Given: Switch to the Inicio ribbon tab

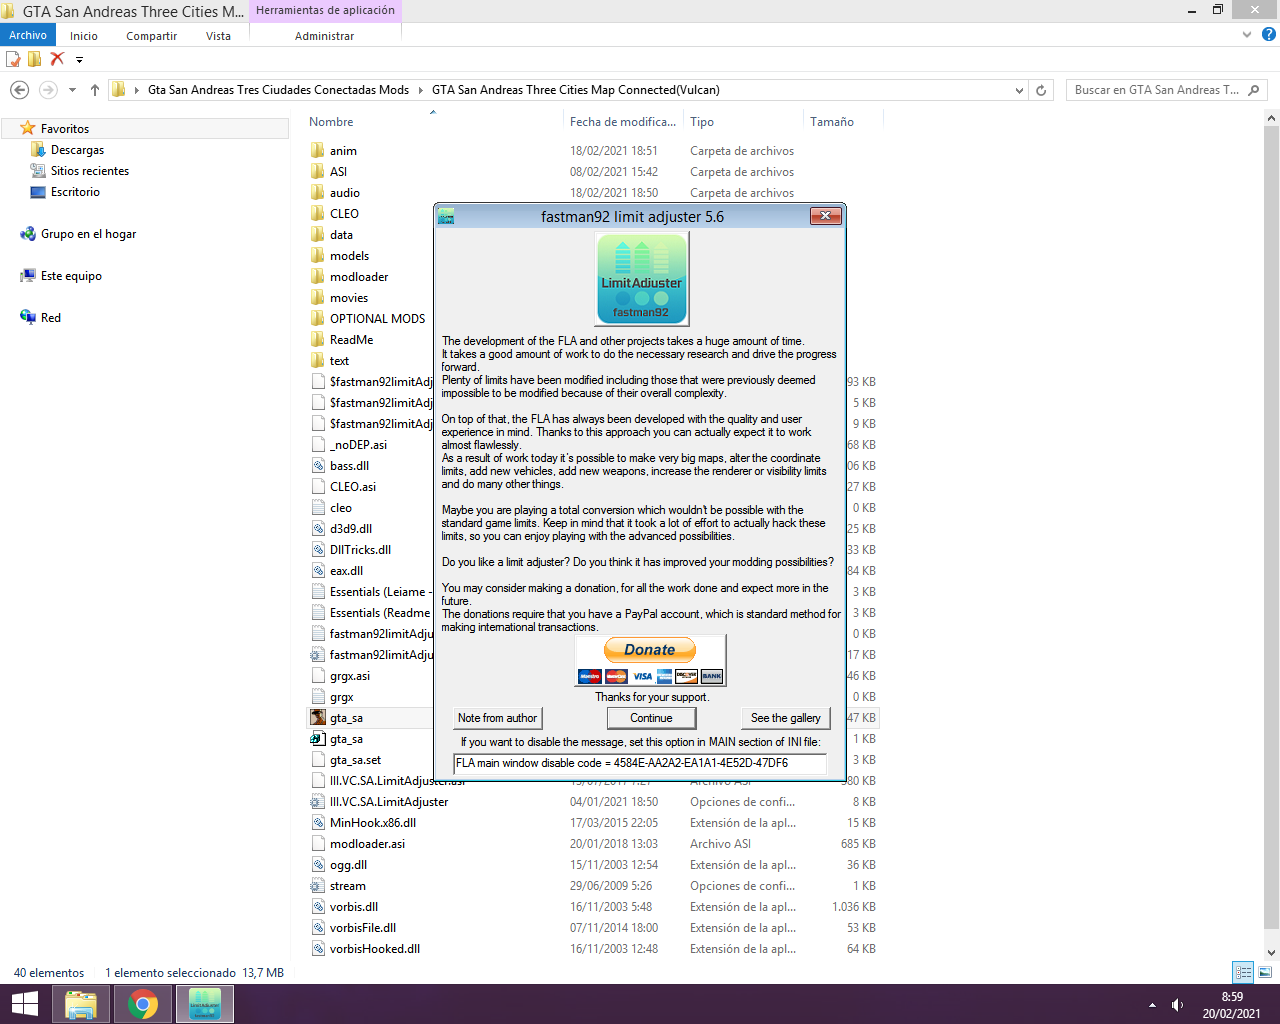Looking at the screenshot, I should pyautogui.click(x=84, y=36).
